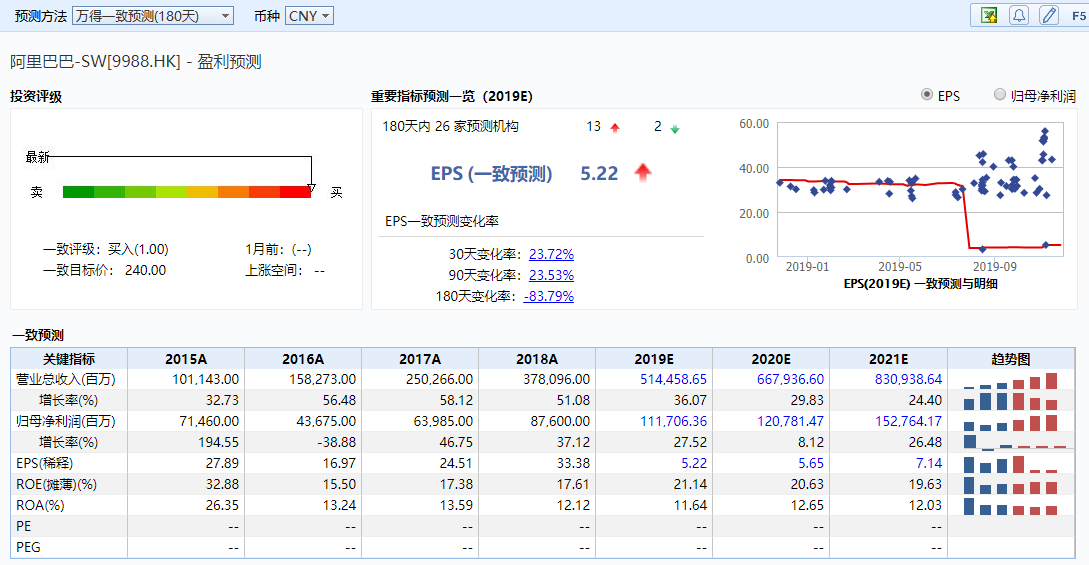
Task: Select the 归母净利润 radio button
Action: (x=1000, y=95)
